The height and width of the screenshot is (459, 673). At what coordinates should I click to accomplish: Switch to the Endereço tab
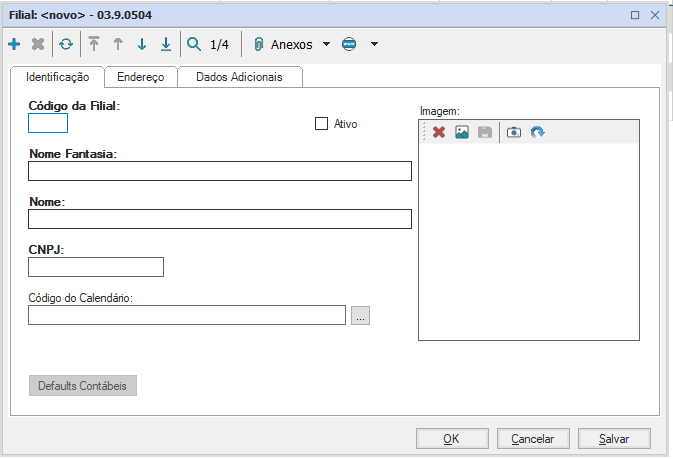pos(141,77)
